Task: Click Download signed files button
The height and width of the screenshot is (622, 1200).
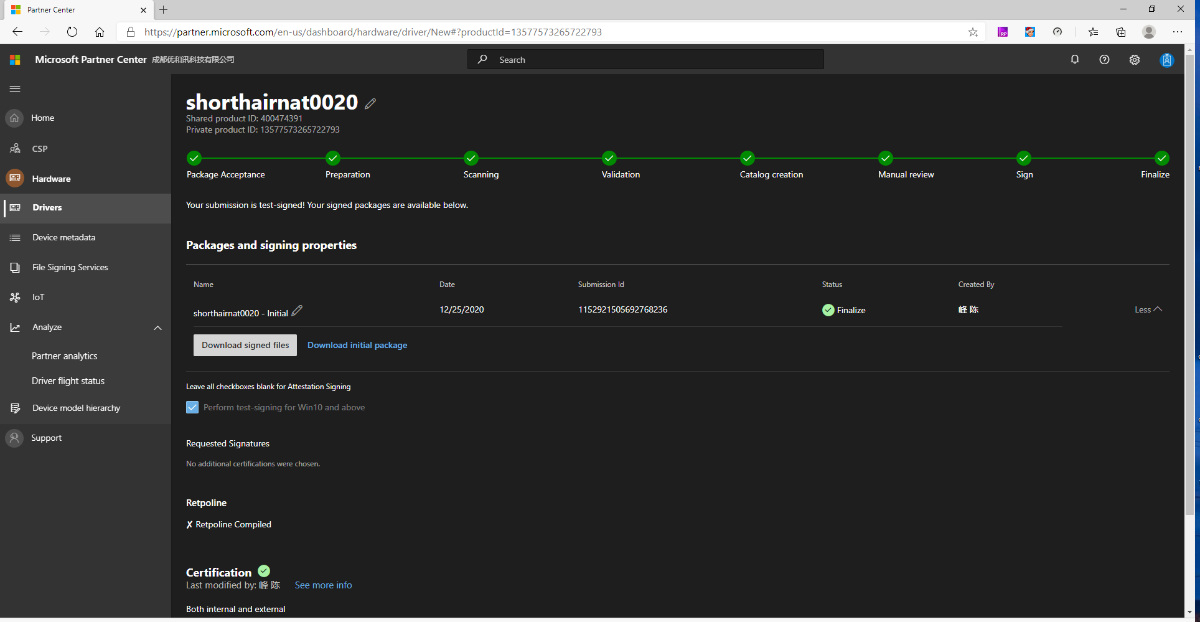Action: (245, 345)
